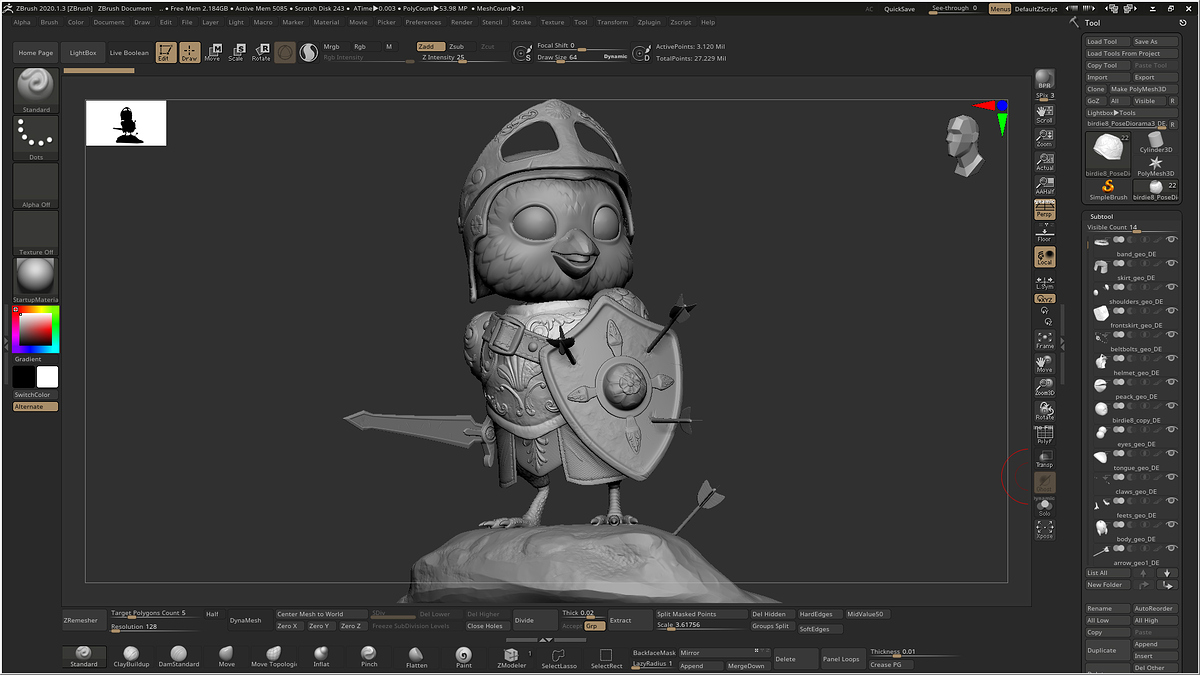Open the Alpha Off selector
This screenshot has height=675, width=1200.
(x=36, y=184)
